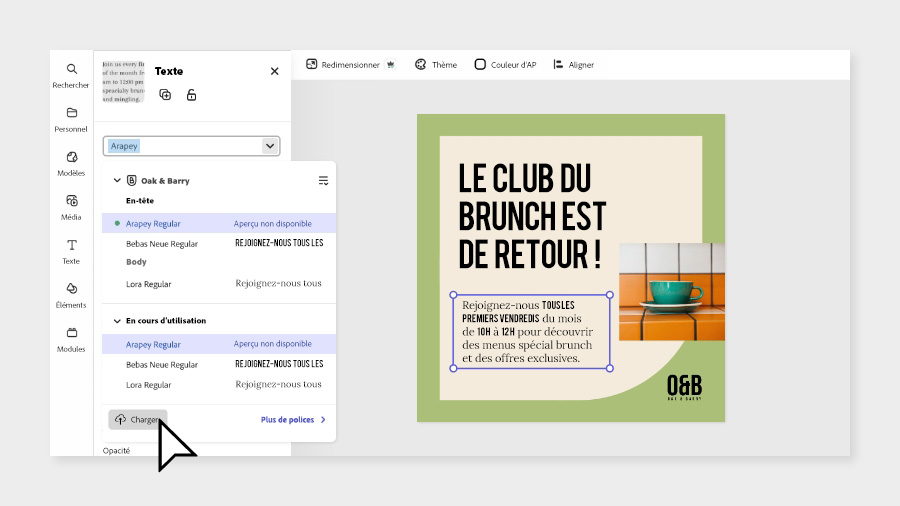This screenshot has height=506, width=900.
Task: Click the text preview thumbnail
Action: coord(123,81)
